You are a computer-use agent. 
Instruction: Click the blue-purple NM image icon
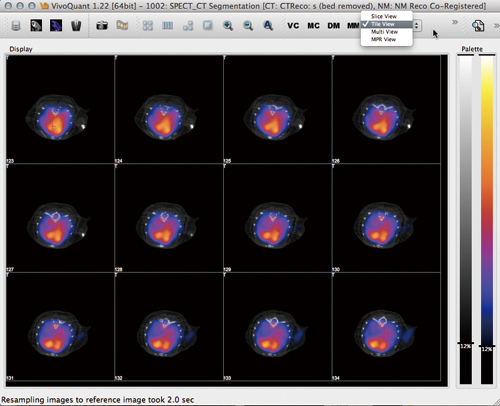(x=56, y=25)
